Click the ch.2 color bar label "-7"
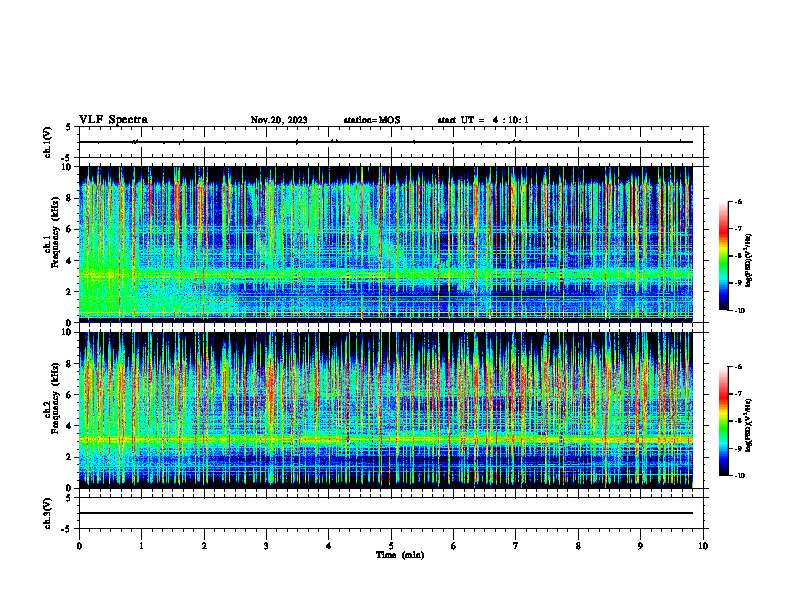The width and height of the screenshot is (792, 612). pos(738,394)
